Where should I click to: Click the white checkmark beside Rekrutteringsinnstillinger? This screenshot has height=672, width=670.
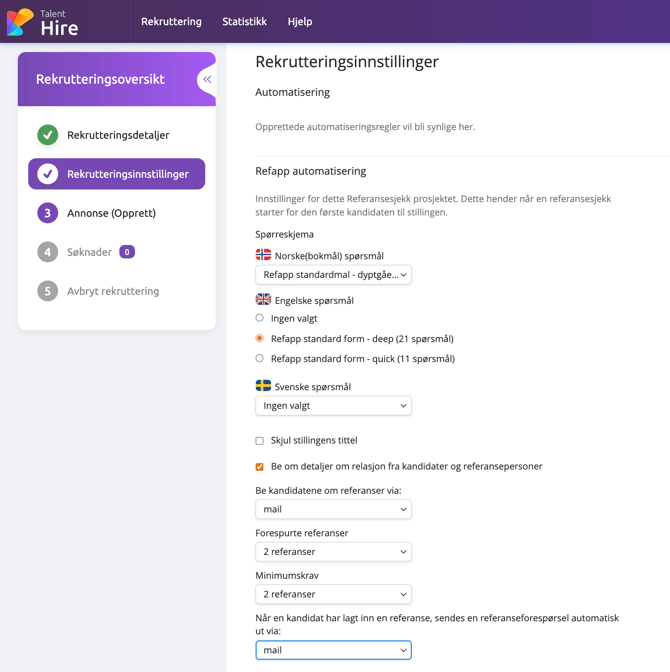click(47, 174)
